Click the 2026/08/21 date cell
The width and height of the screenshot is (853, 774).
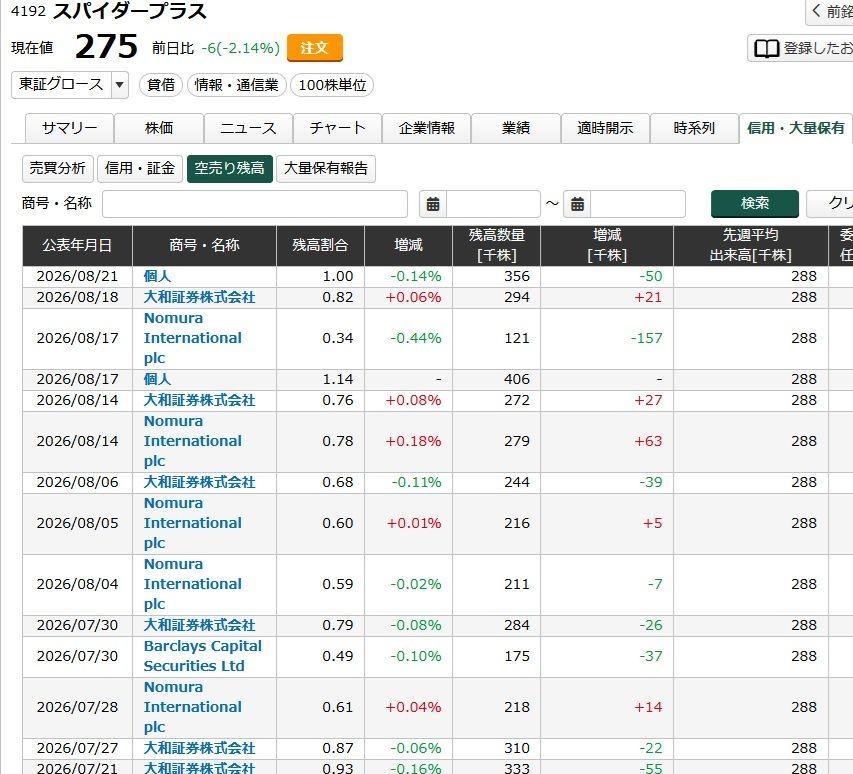pos(77,276)
